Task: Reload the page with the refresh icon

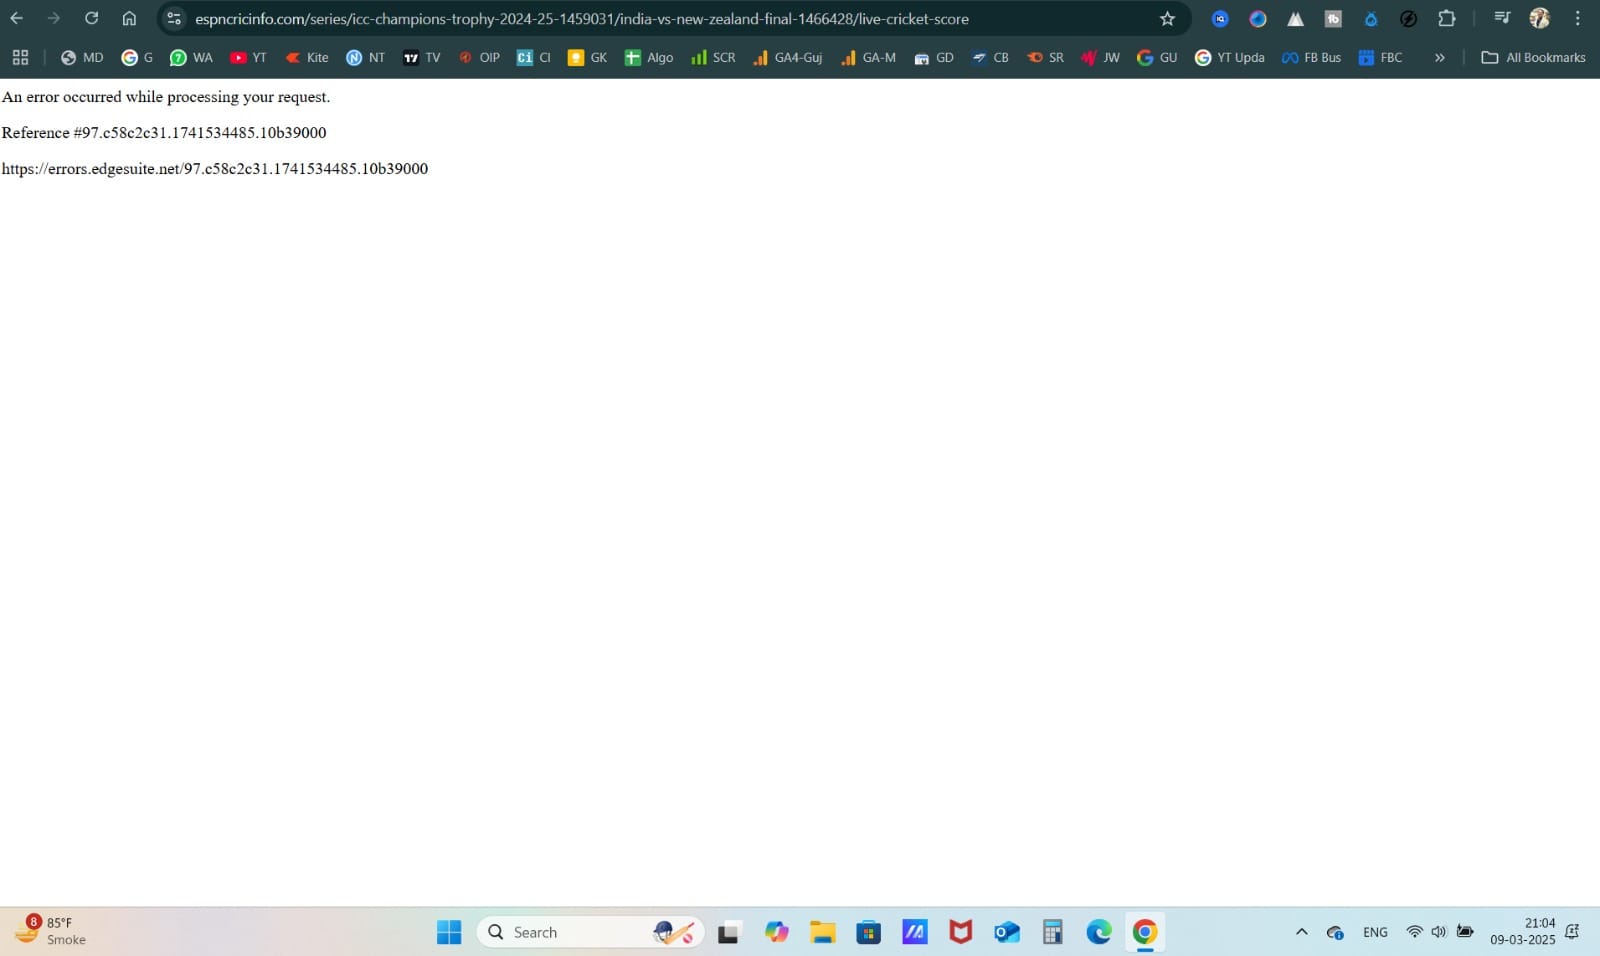Action: pyautogui.click(x=91, y=18)
